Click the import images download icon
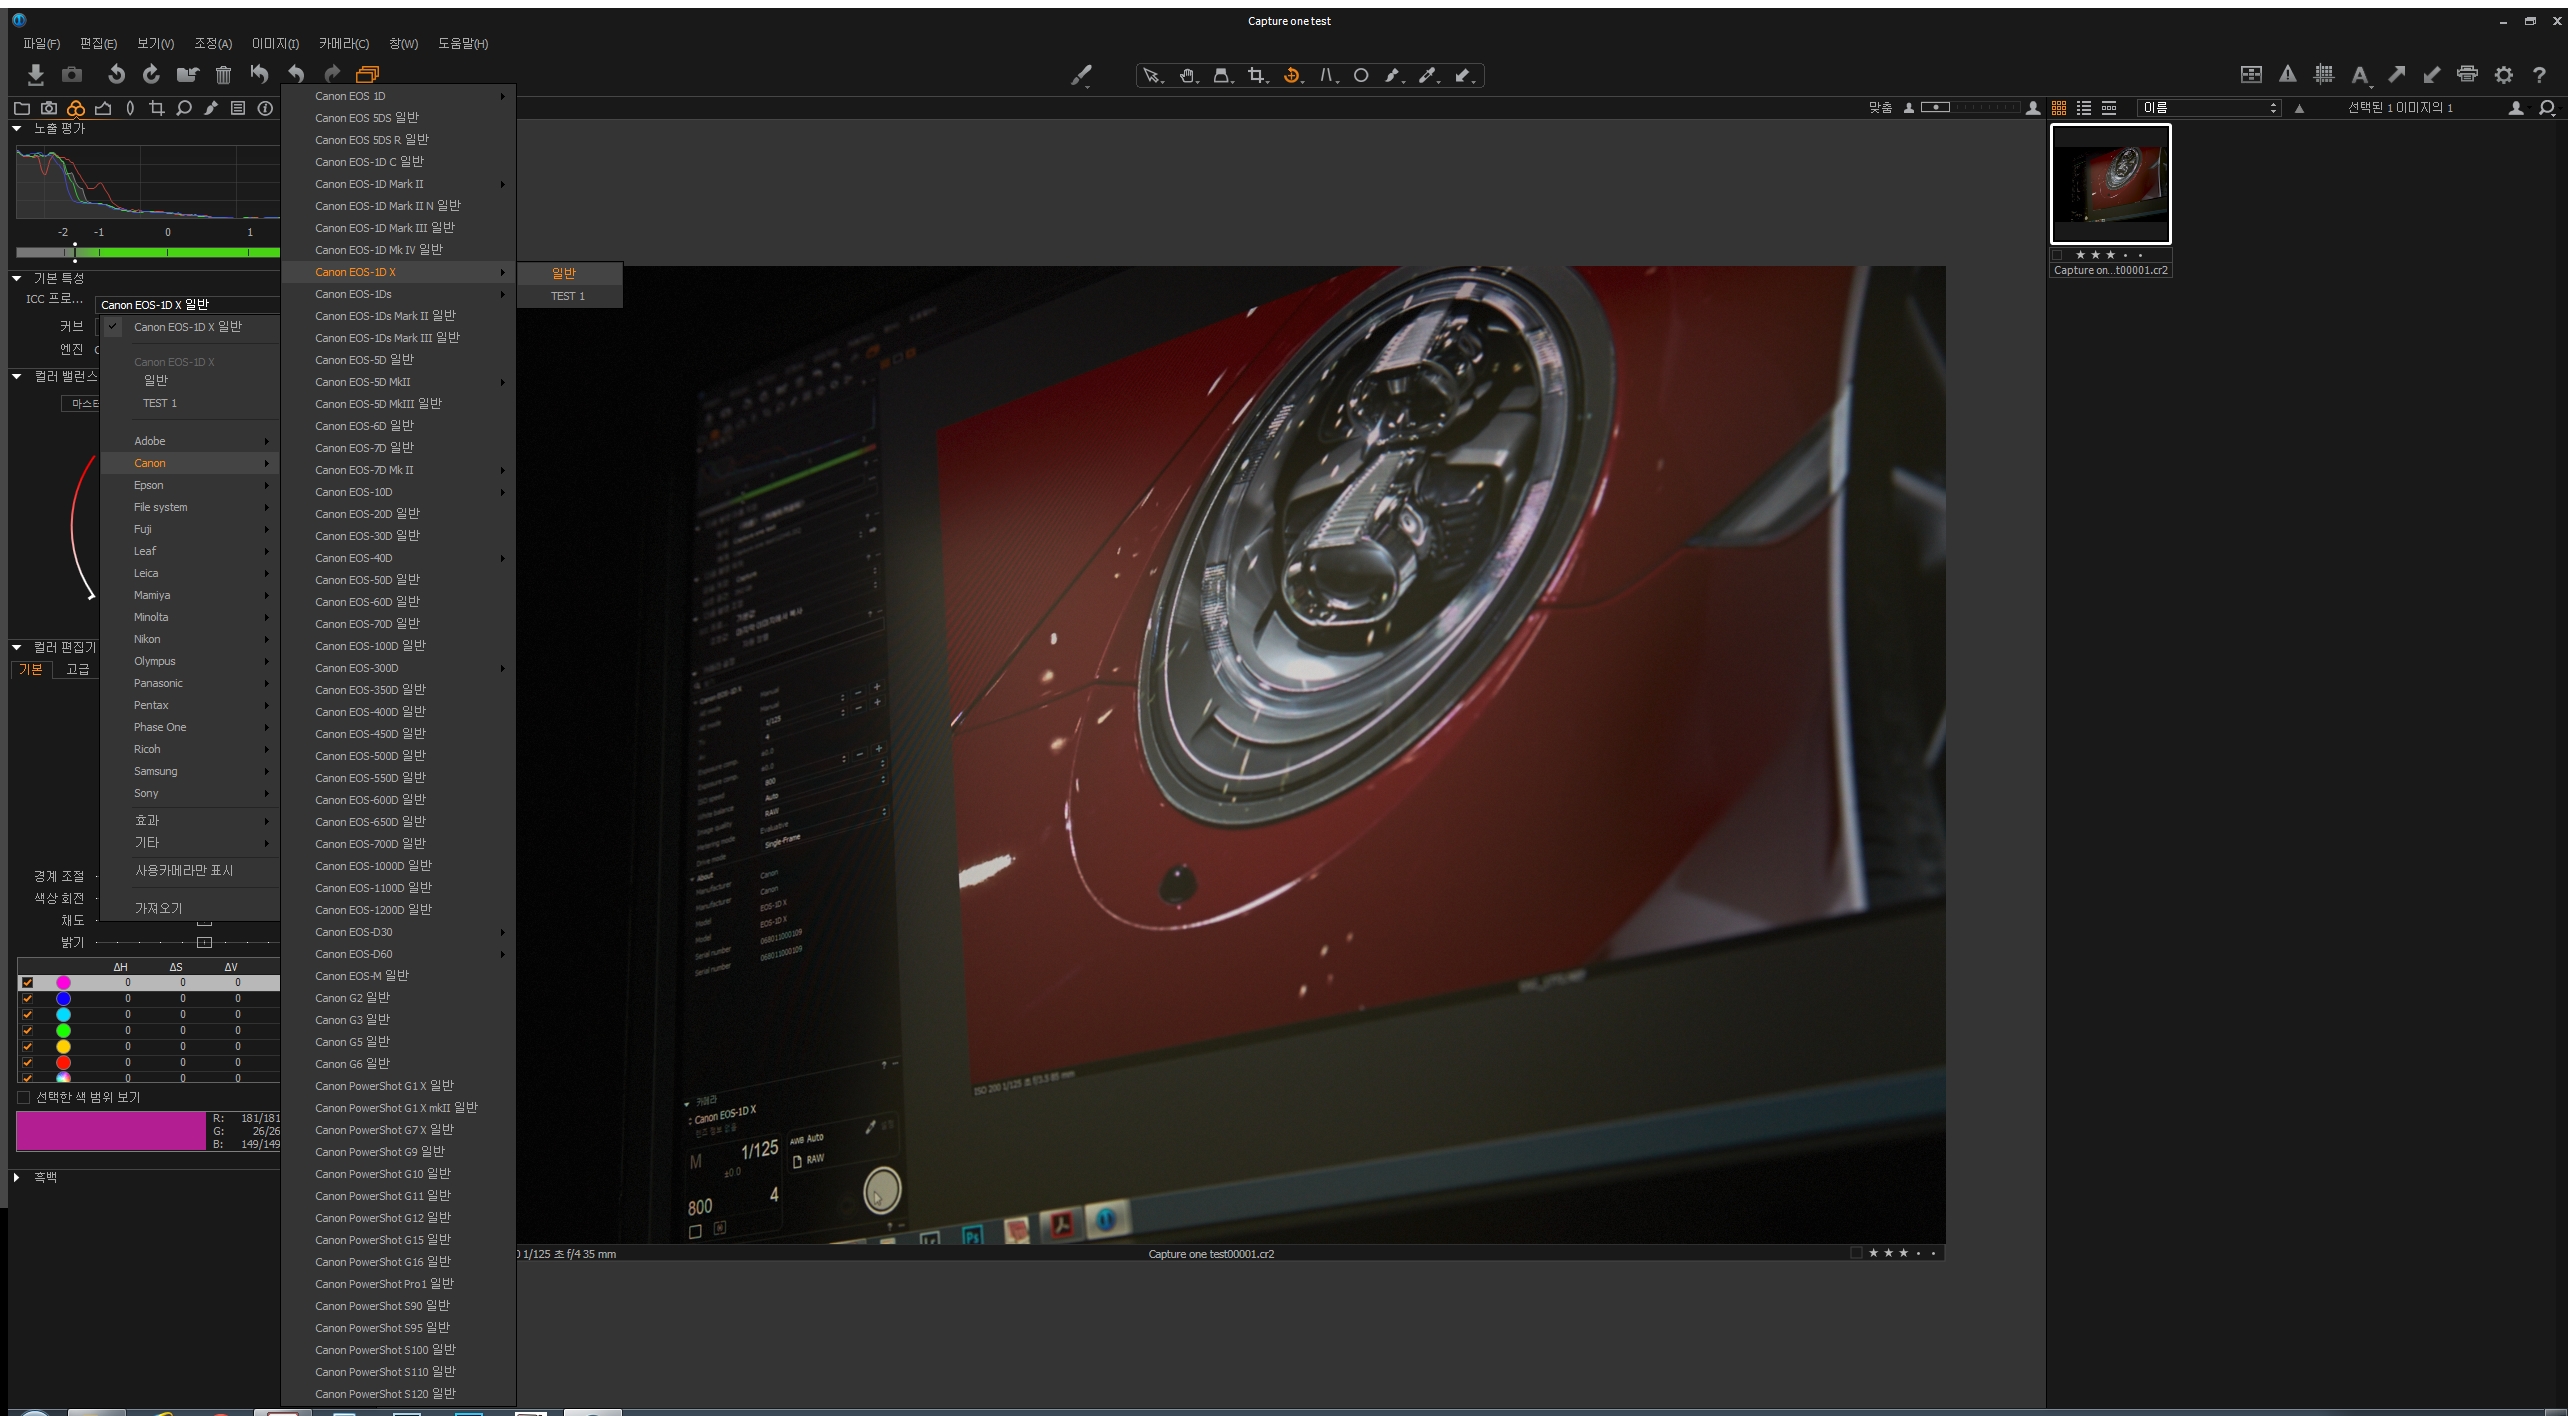The height and width of the screenshot is (1416, 2576). 35,74
